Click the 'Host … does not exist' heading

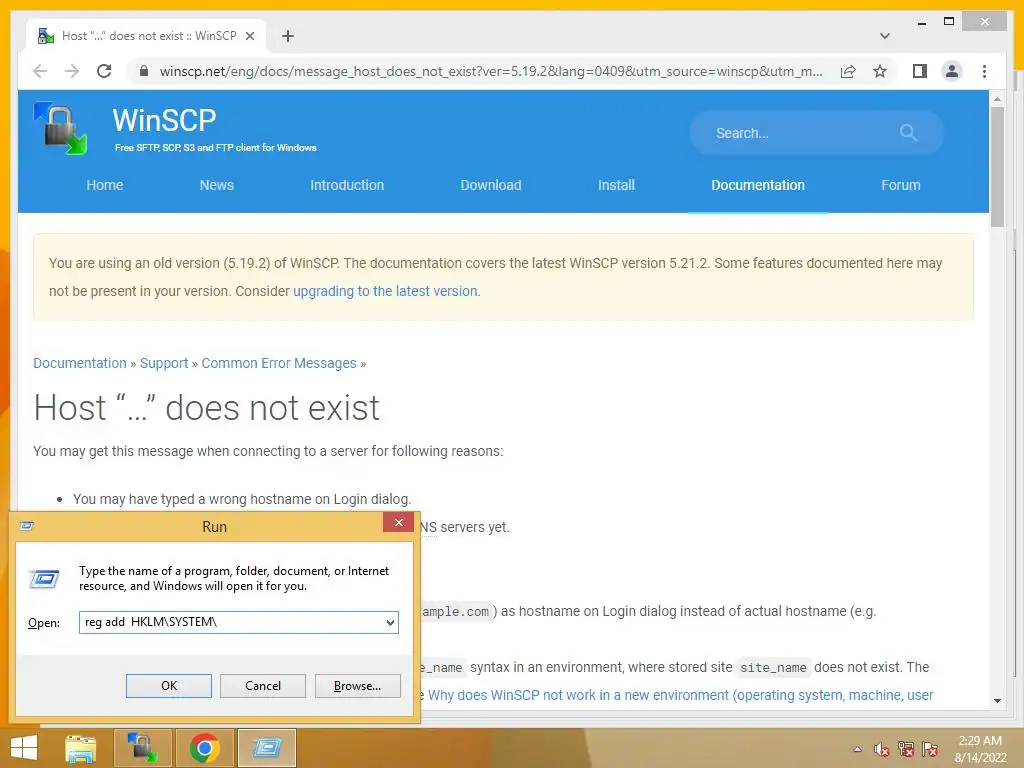coord(206,408)
